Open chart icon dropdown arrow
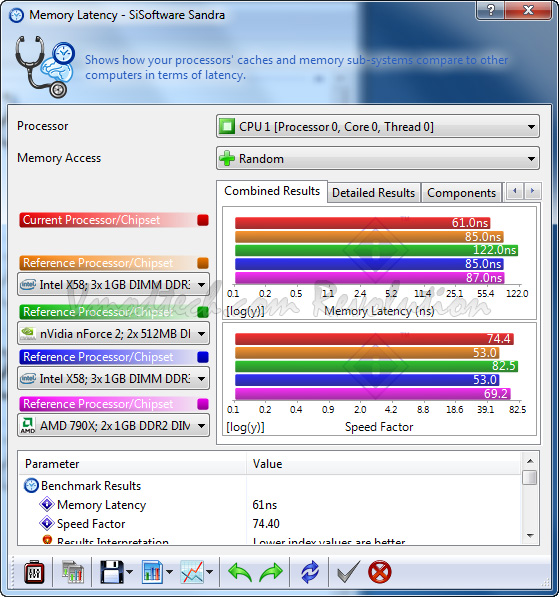This screenshot has height=597, width=559. (209, 572)
